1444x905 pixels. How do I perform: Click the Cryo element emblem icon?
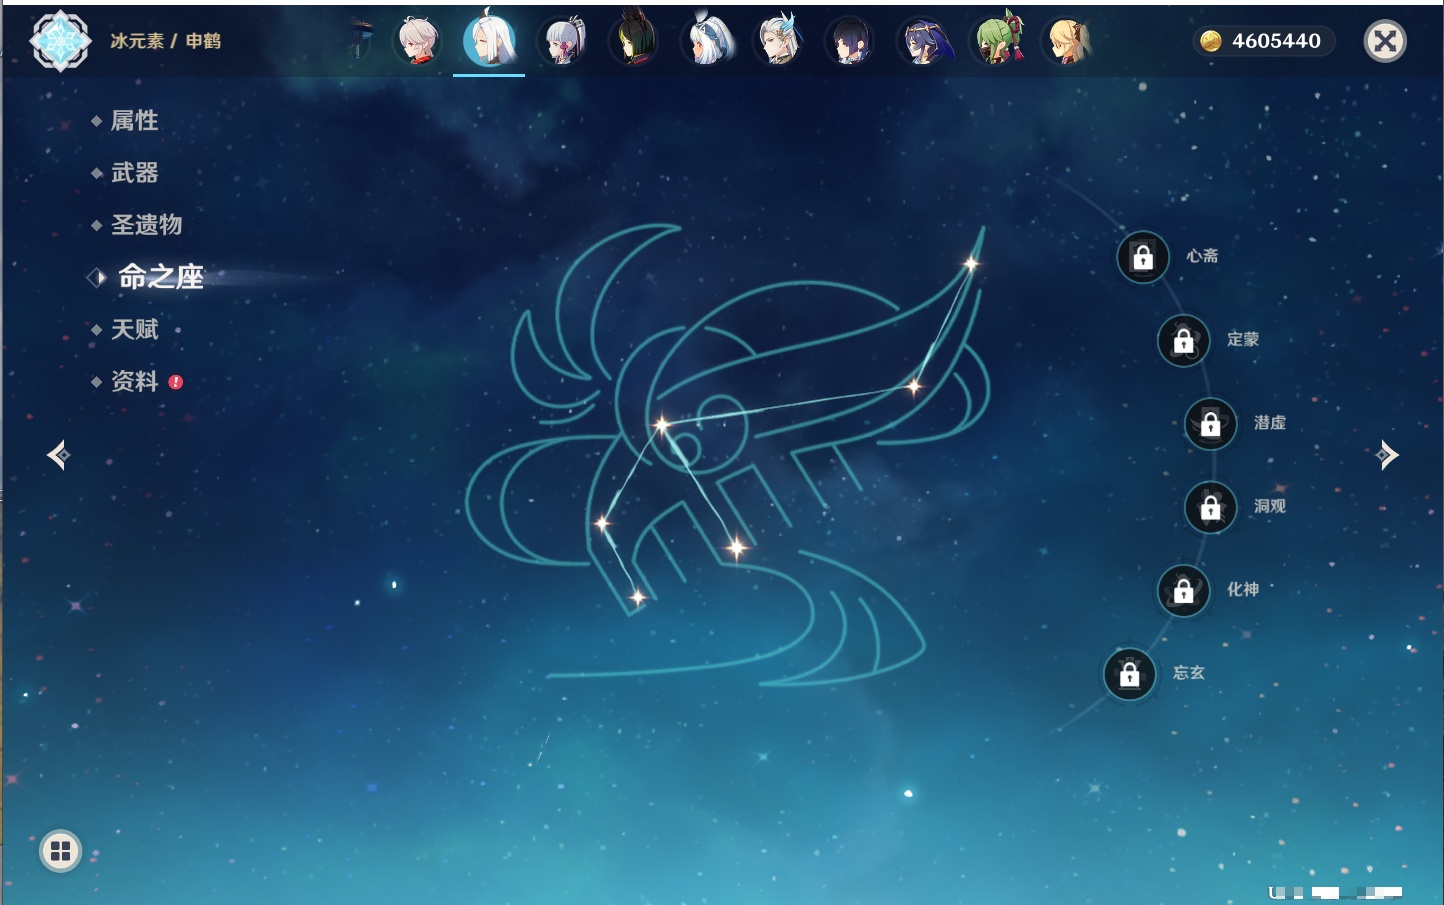click(60, 41)
